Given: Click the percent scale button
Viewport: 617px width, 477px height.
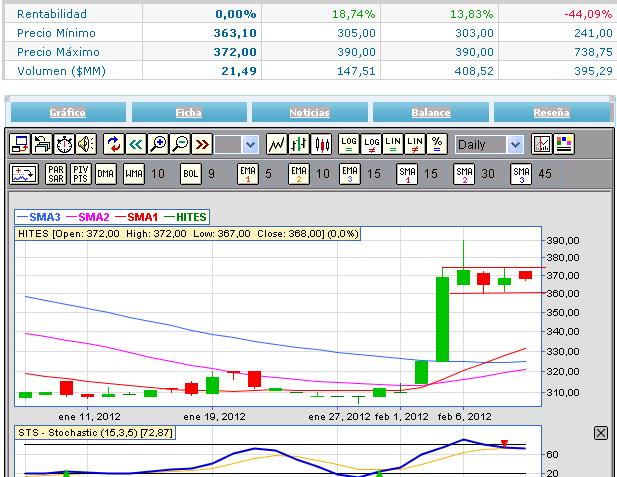Looking at the screenshot, I should [437, 144].
